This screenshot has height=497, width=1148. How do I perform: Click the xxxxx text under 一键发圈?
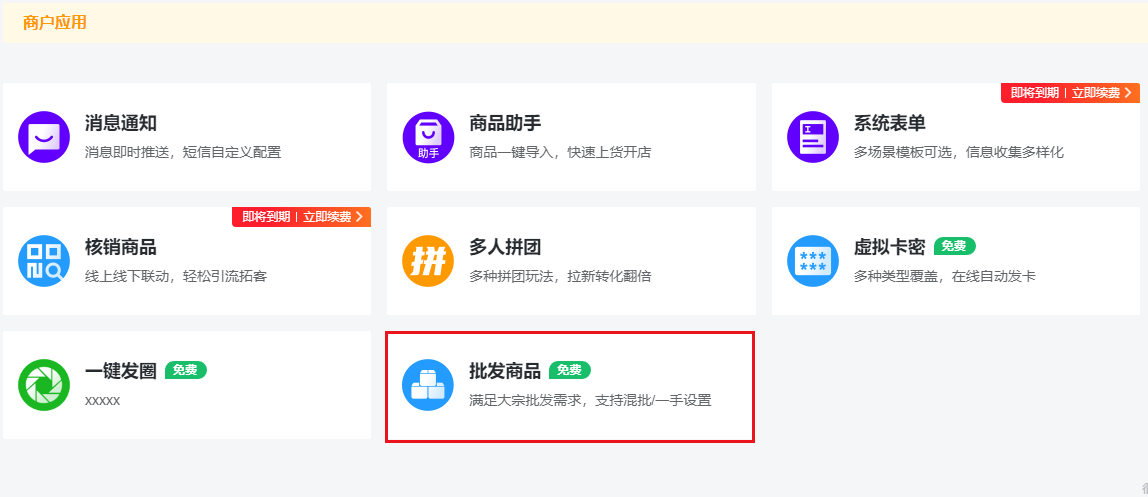pyautogui.click(x=102, y=401)
